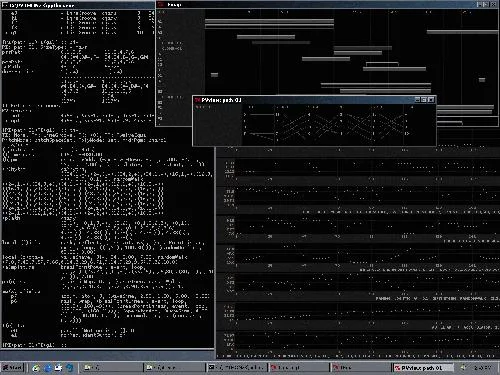Activate the second folder window taskbar button
Viewport: 500px width, 375px height.
tap(175, 367)
